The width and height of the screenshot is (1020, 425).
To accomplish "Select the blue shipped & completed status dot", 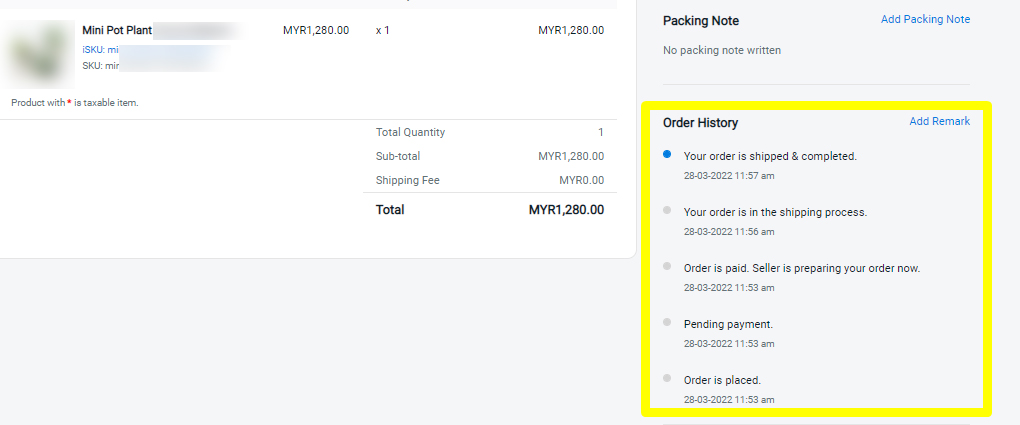I will coord(667,154).
